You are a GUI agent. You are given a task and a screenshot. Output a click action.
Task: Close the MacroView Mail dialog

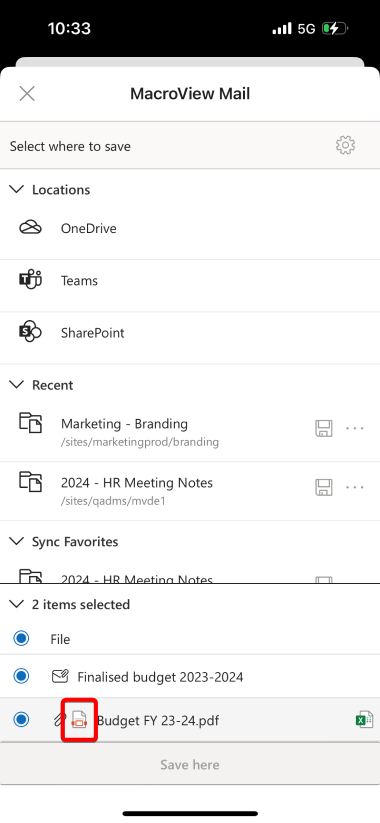(27, 94)
